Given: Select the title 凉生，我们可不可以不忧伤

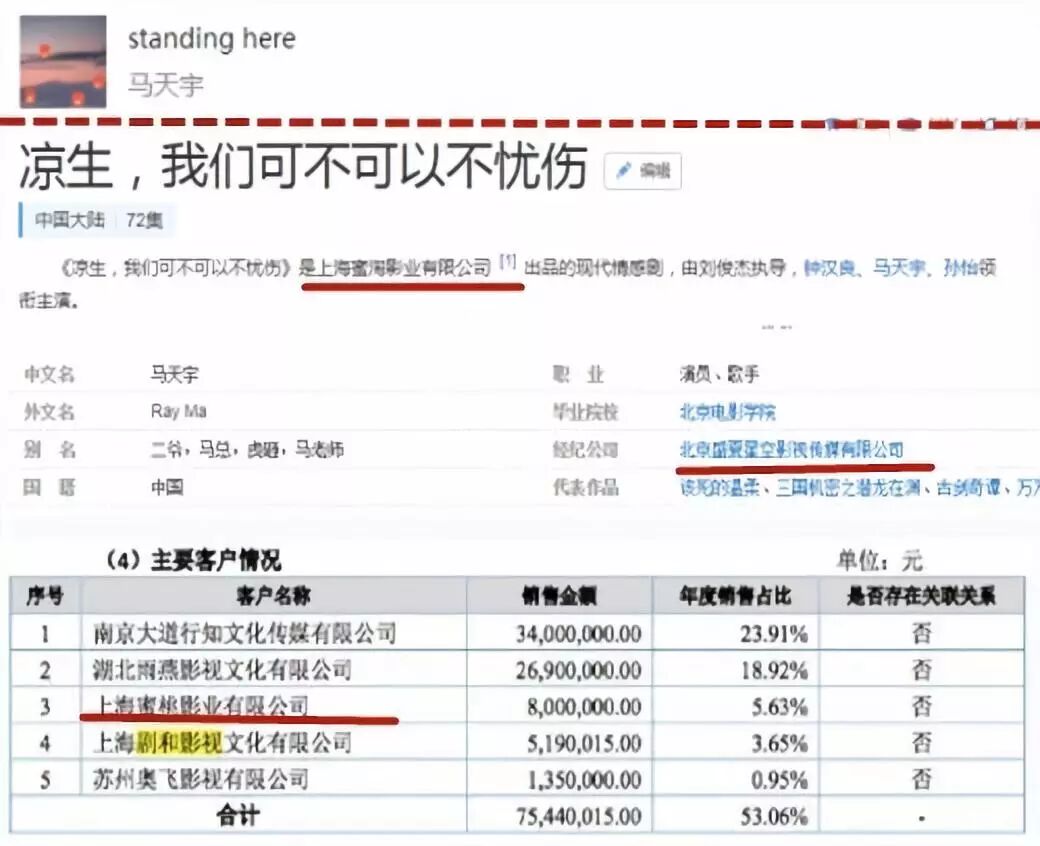Looking at the screenshot, I should click(x=304, y=166).
